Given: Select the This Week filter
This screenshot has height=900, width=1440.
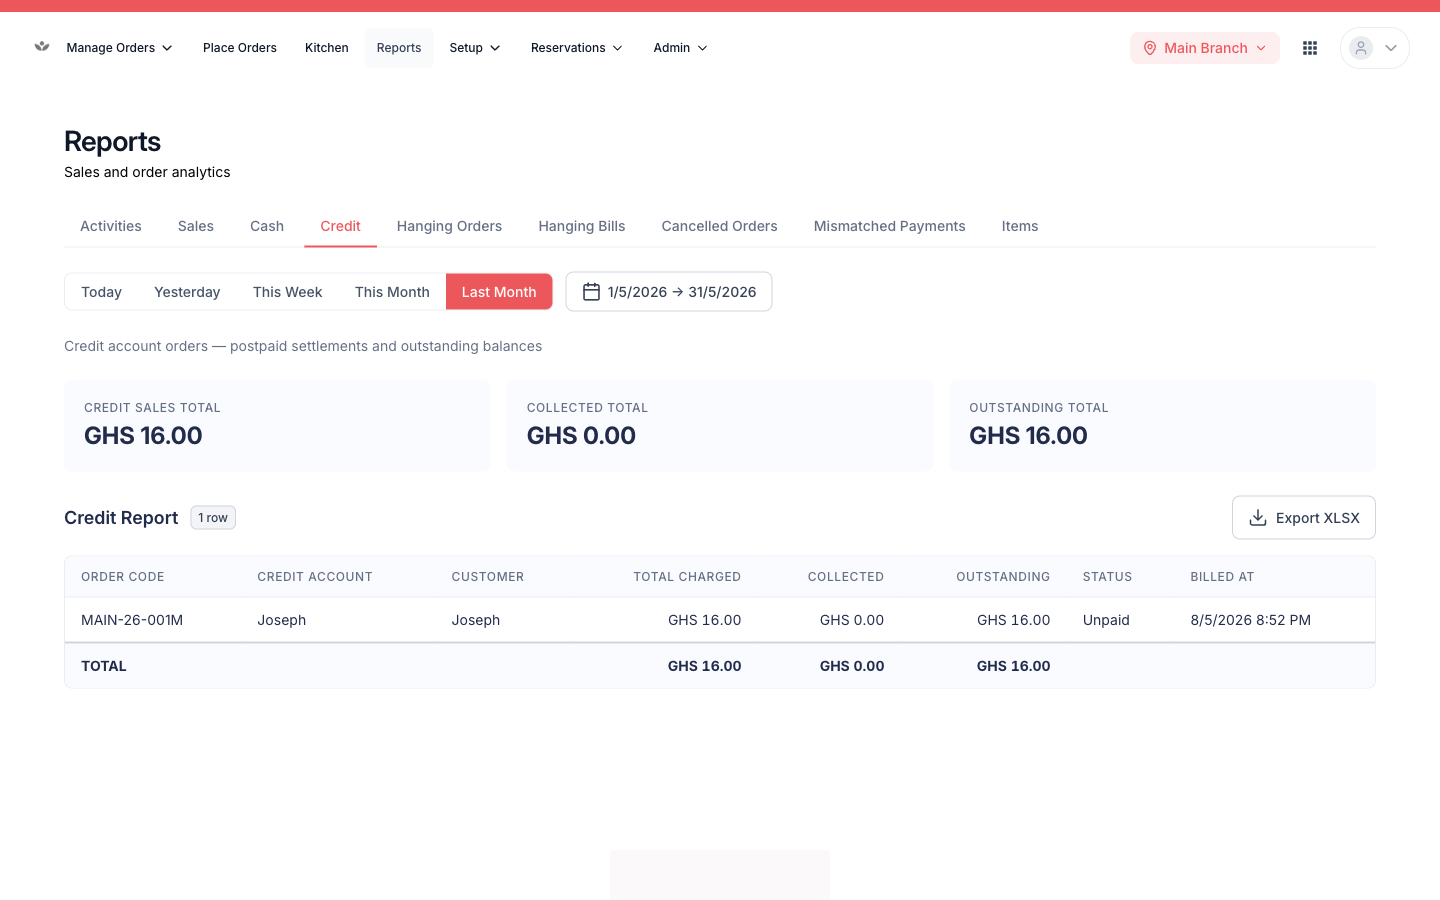Looking at the screenshot, I should click(x=288, y=292).
